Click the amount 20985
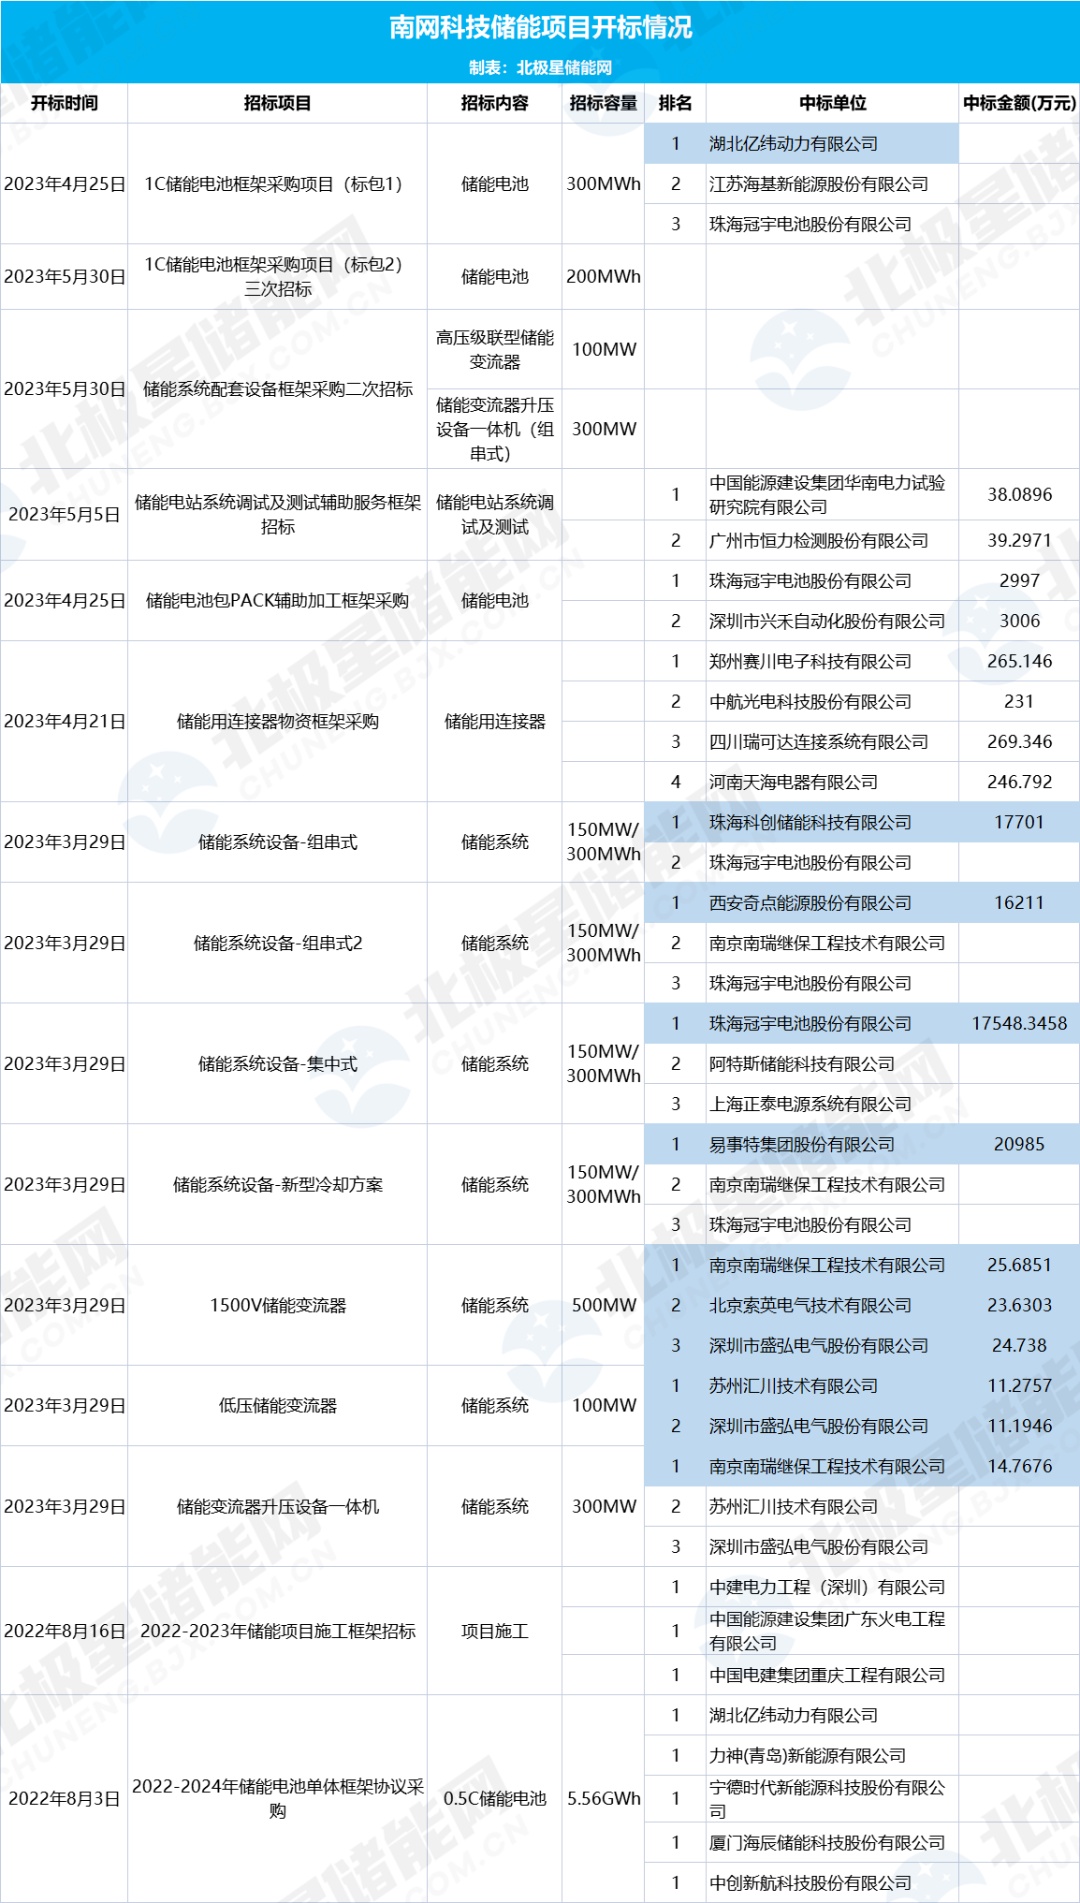 pos(1019,1145)
